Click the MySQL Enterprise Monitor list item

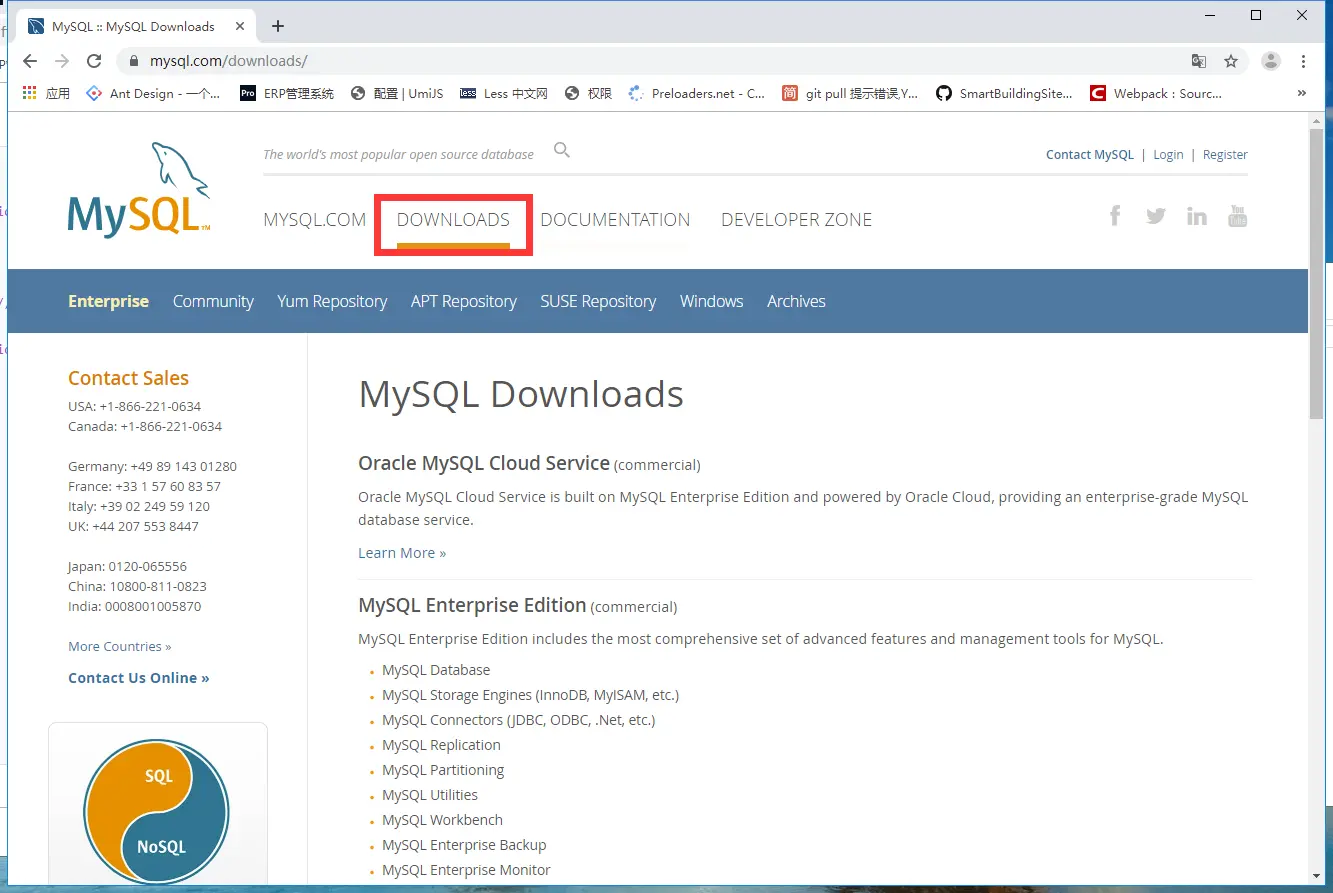(x=466, y=870)
